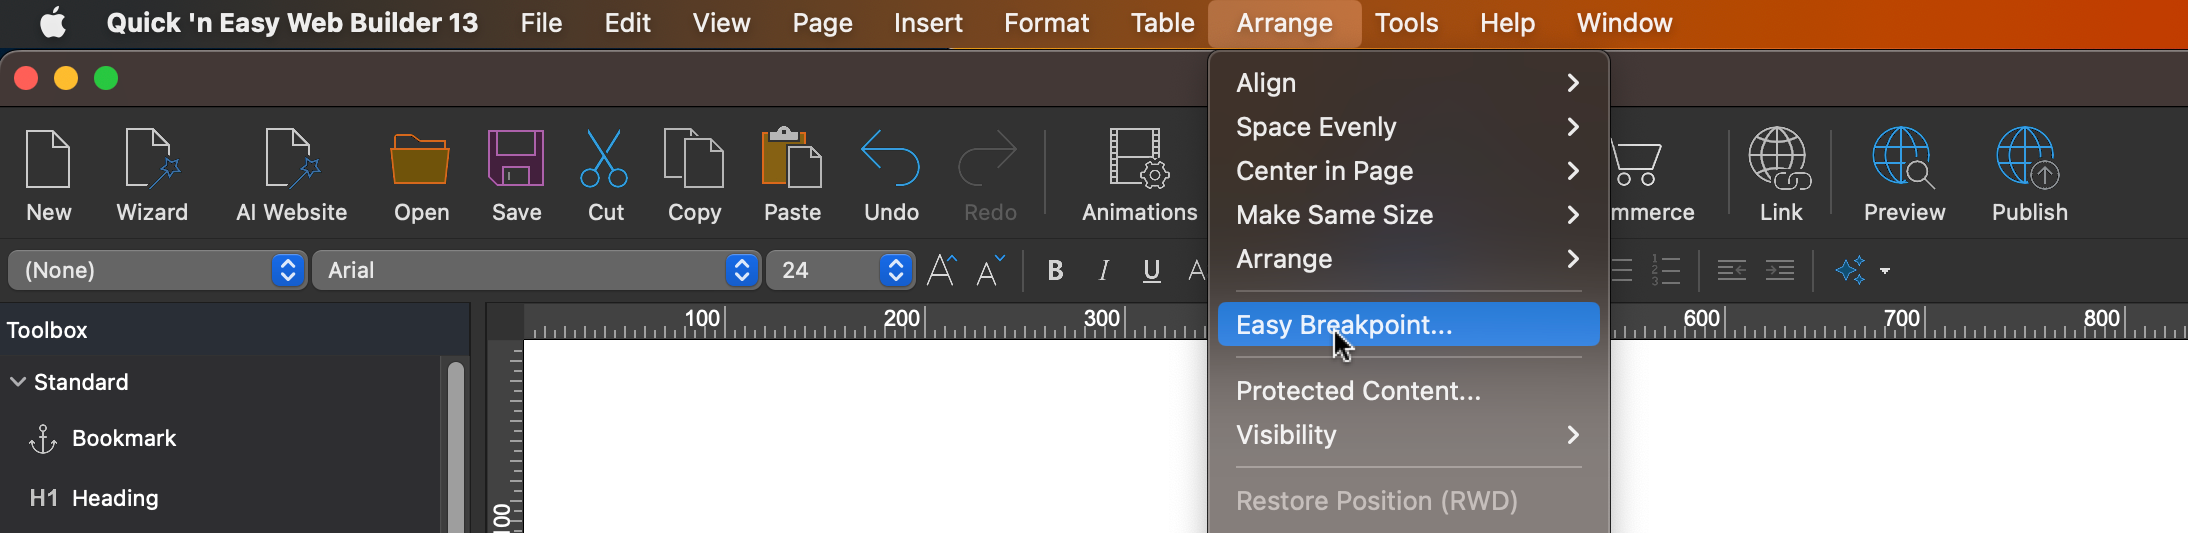Toggle bold text formatting
The width and height of the screenshot is (2188, 533).
[x=1055, y=270]
